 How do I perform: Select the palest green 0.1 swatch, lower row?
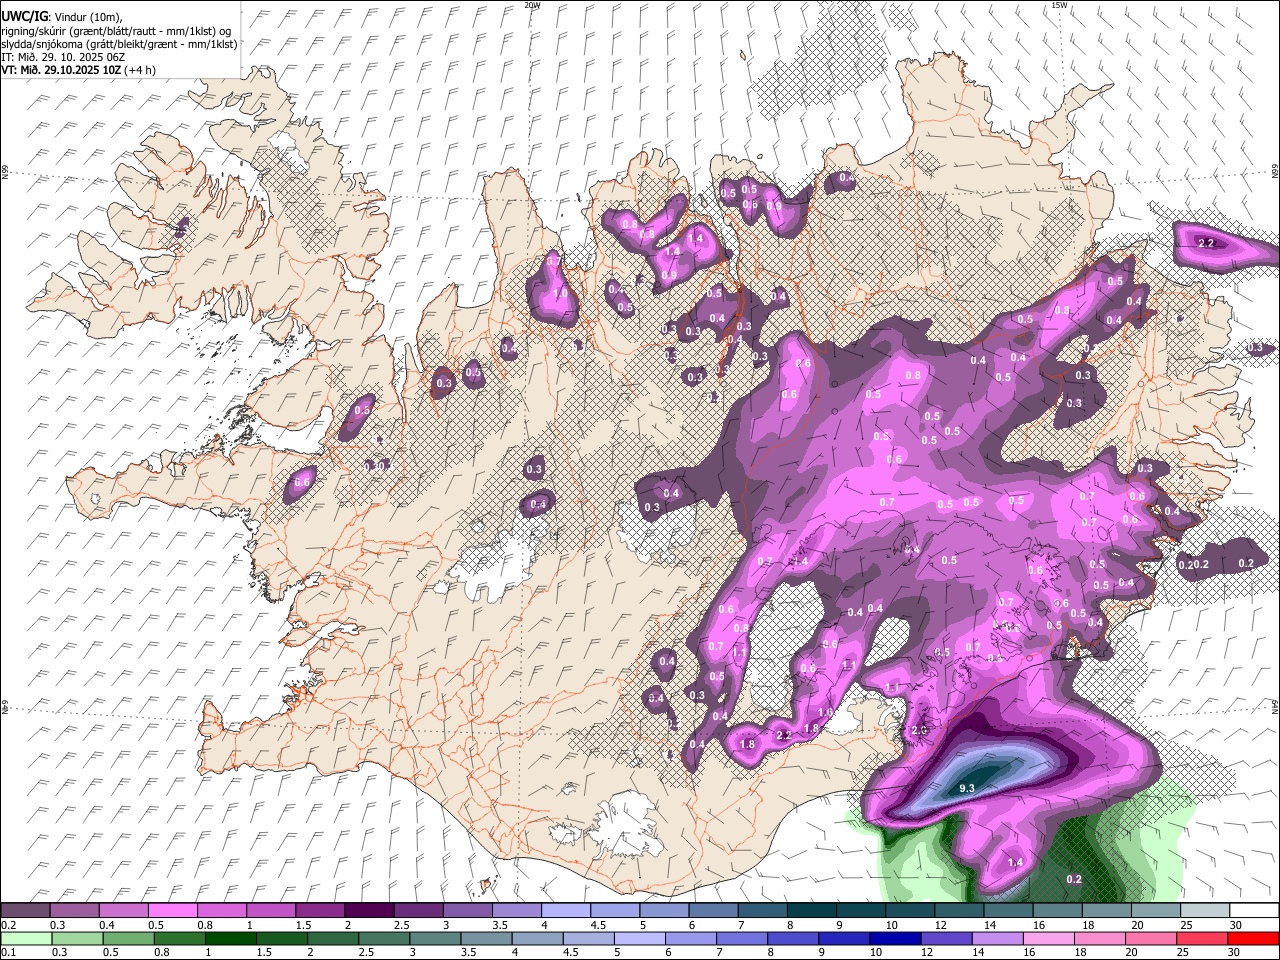click(25, 939)
